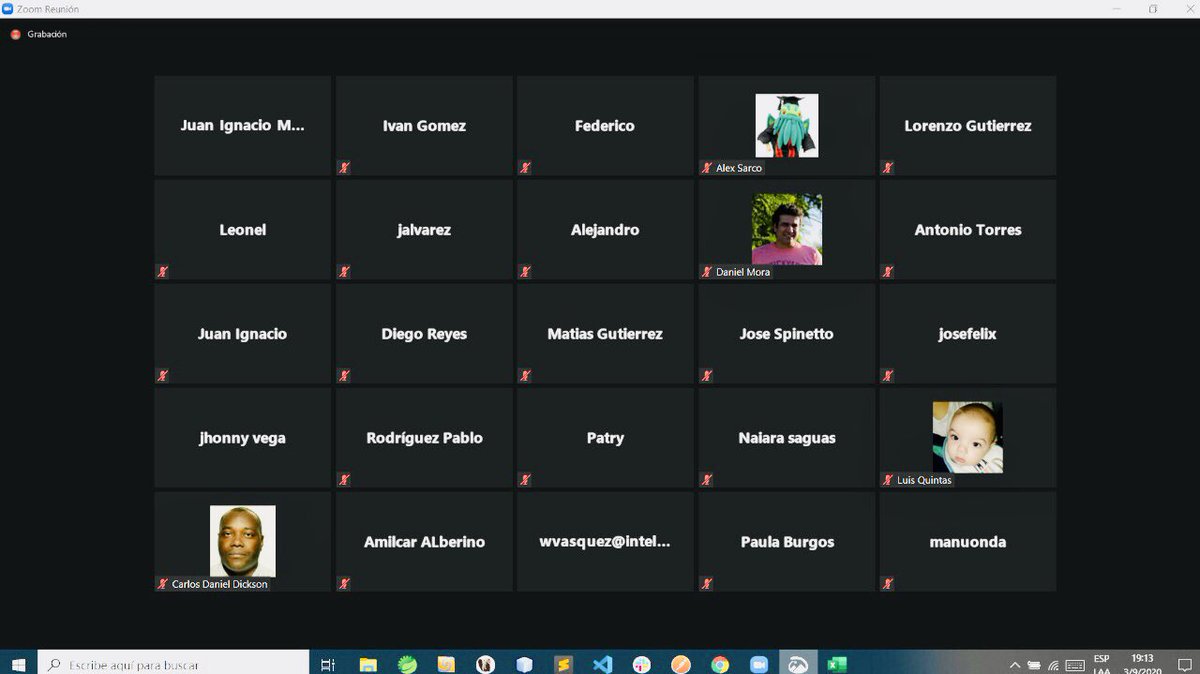Click the name 'Ivan Gomez'
Viewport: 1200px width, 674px height.
click(x=424, y=126)
